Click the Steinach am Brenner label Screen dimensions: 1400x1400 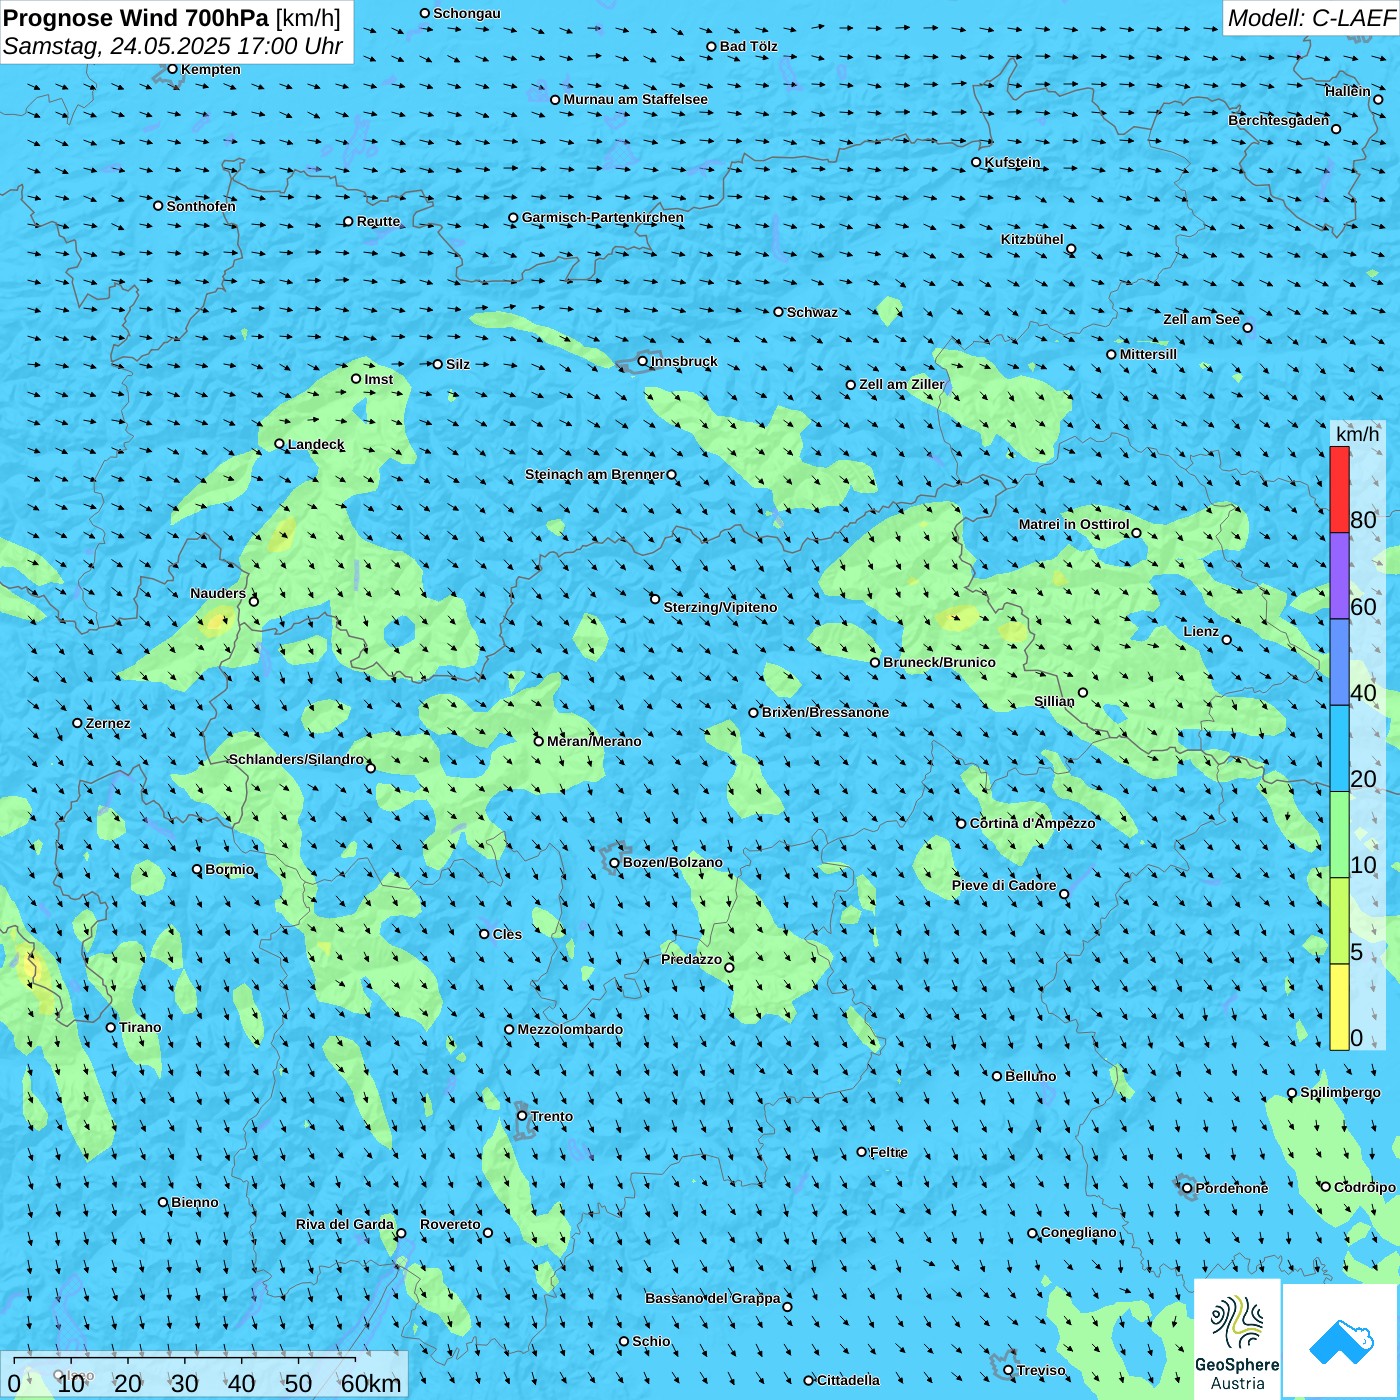[x=595, y=474]
